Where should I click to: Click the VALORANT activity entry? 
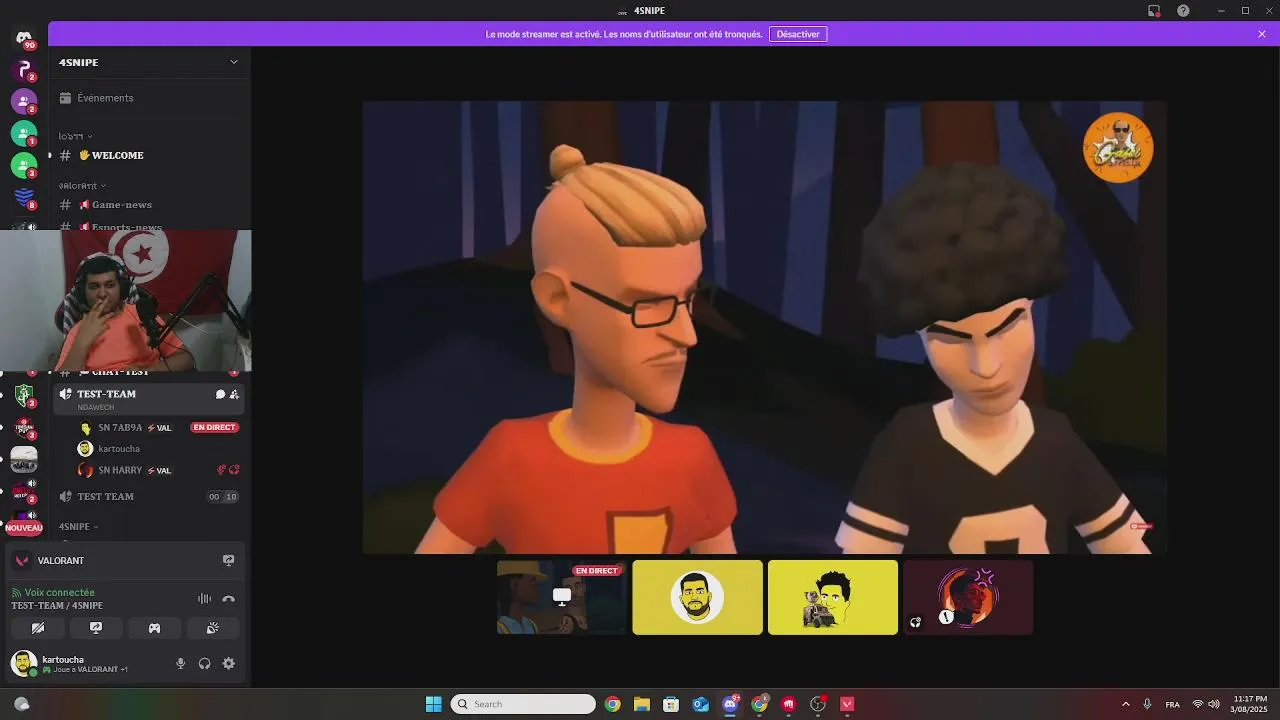point(60,561)
